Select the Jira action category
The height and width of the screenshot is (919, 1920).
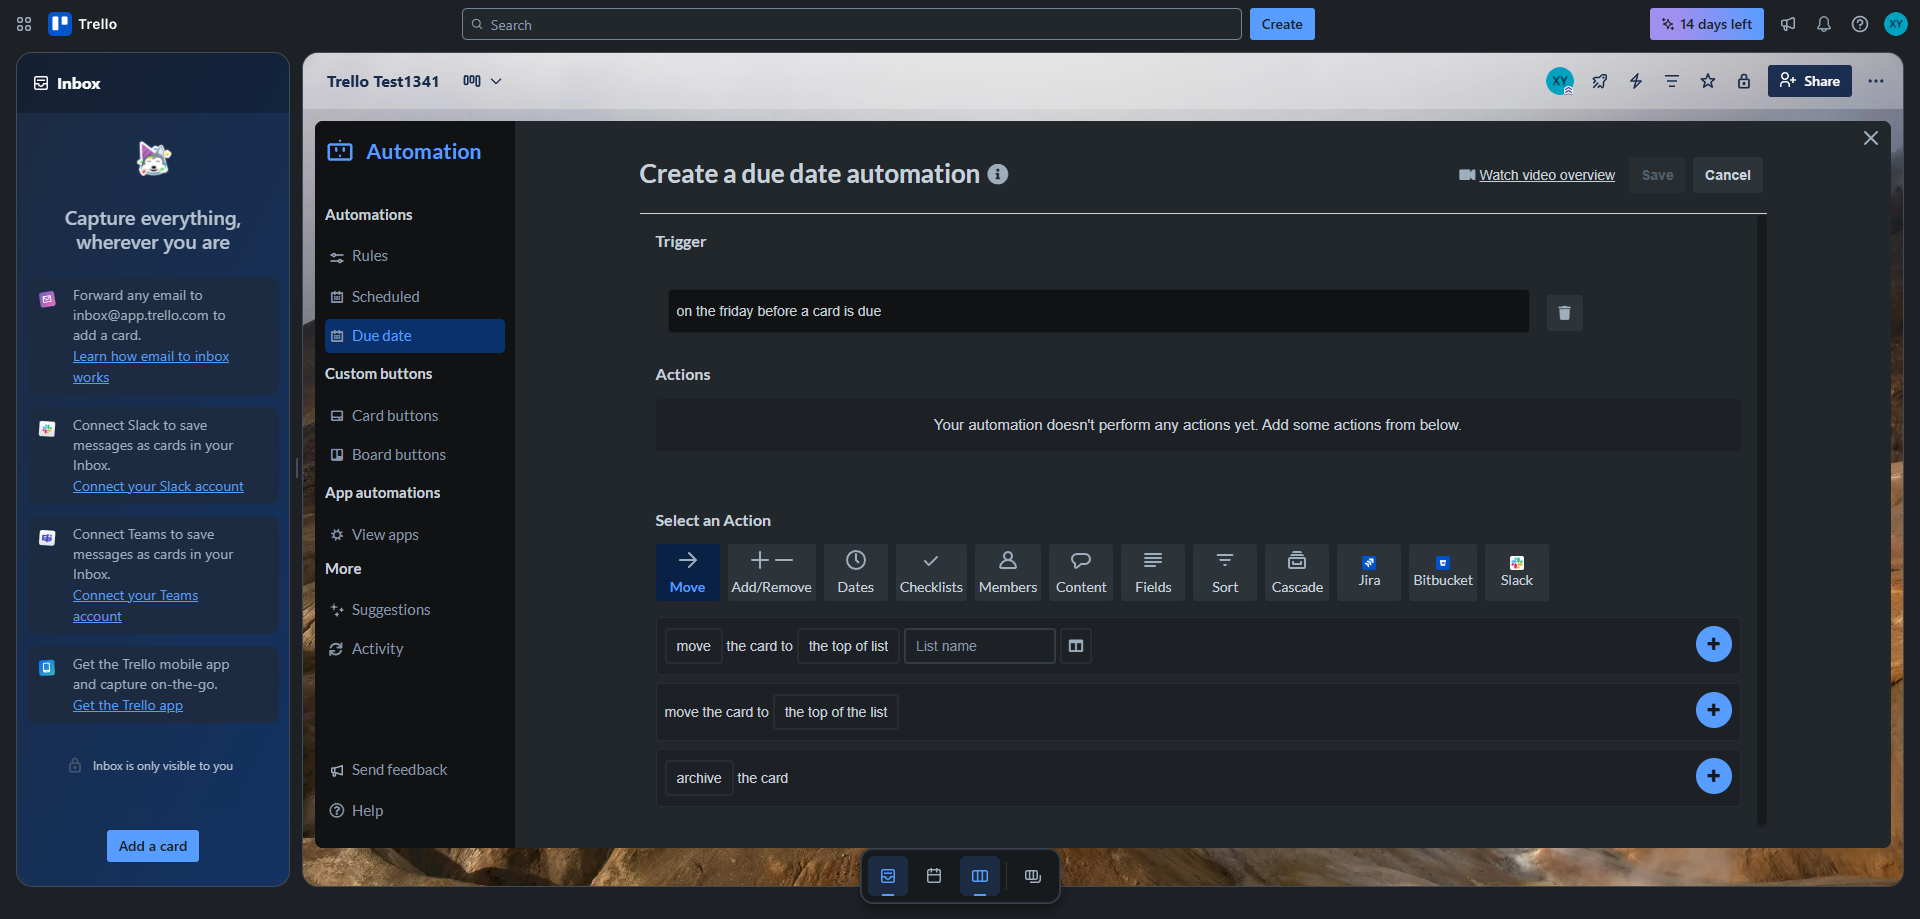(1369, 572)
